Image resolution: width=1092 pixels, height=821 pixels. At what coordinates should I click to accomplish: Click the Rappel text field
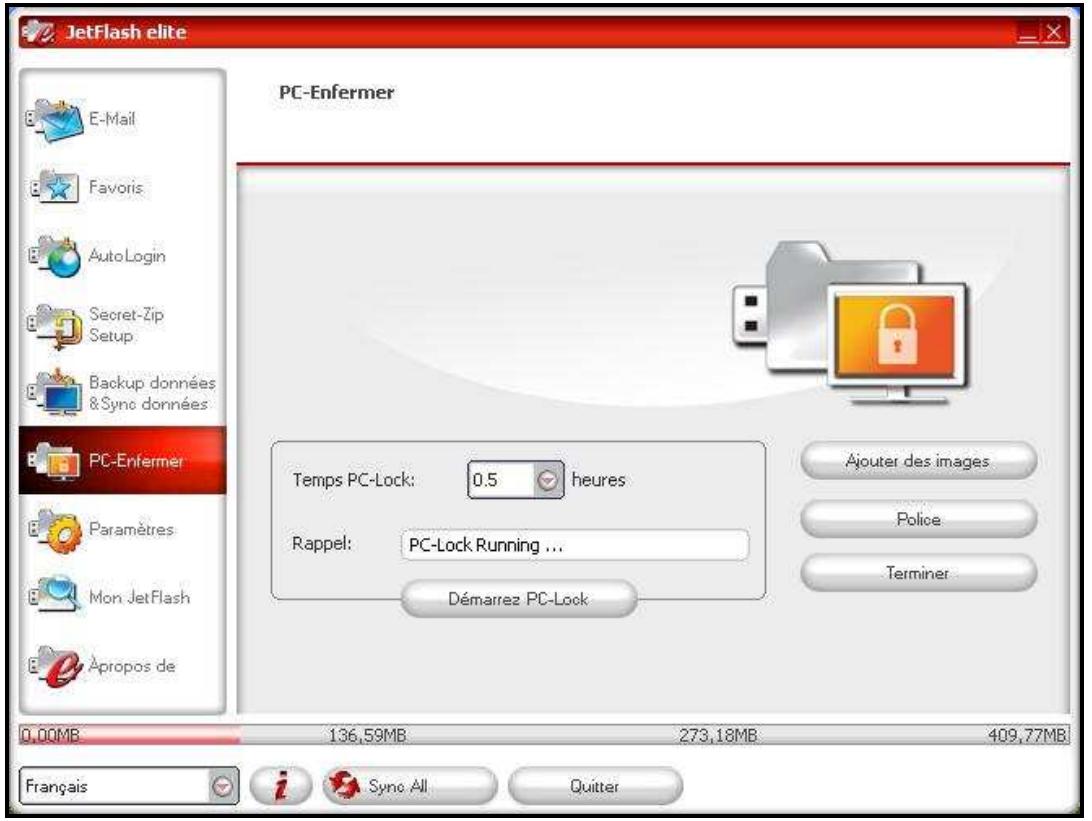[x=575, y=545]
